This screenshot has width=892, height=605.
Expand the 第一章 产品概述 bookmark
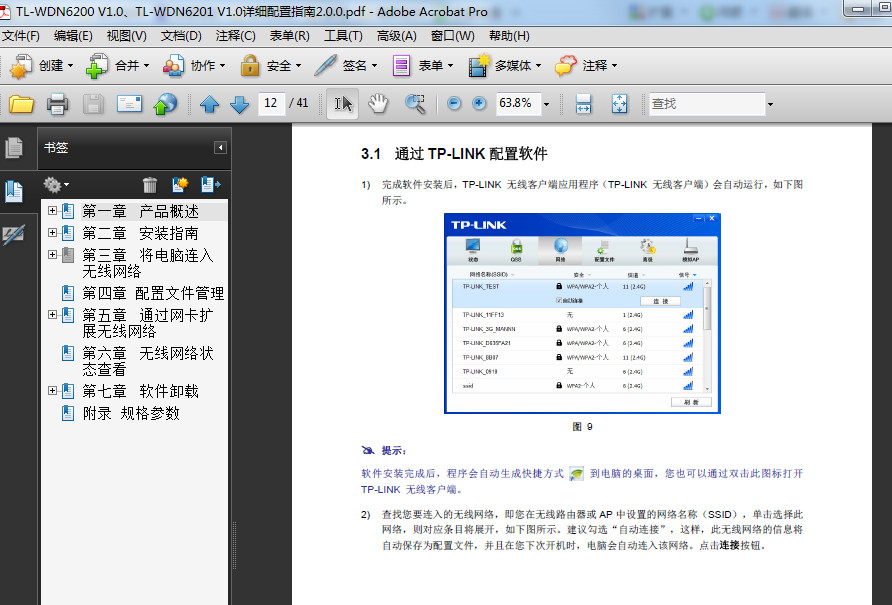[x=51, y=211]
